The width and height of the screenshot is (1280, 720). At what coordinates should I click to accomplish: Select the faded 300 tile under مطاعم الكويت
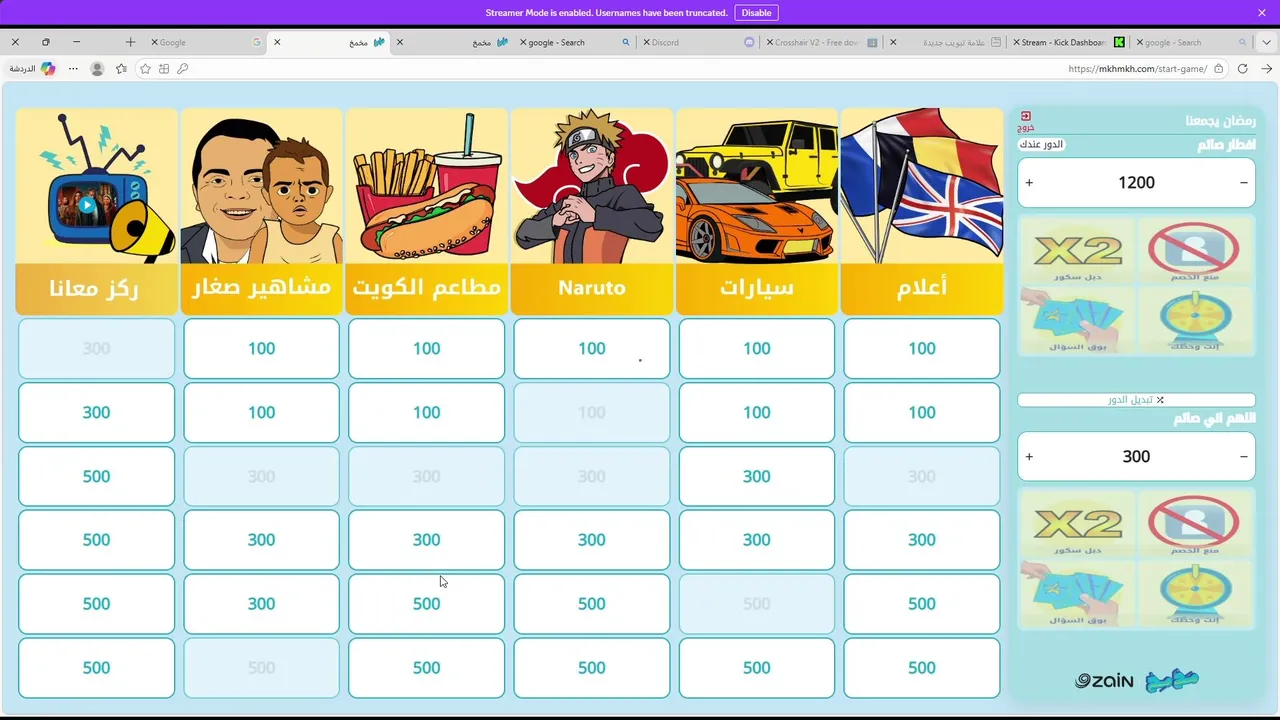[426, 477]
